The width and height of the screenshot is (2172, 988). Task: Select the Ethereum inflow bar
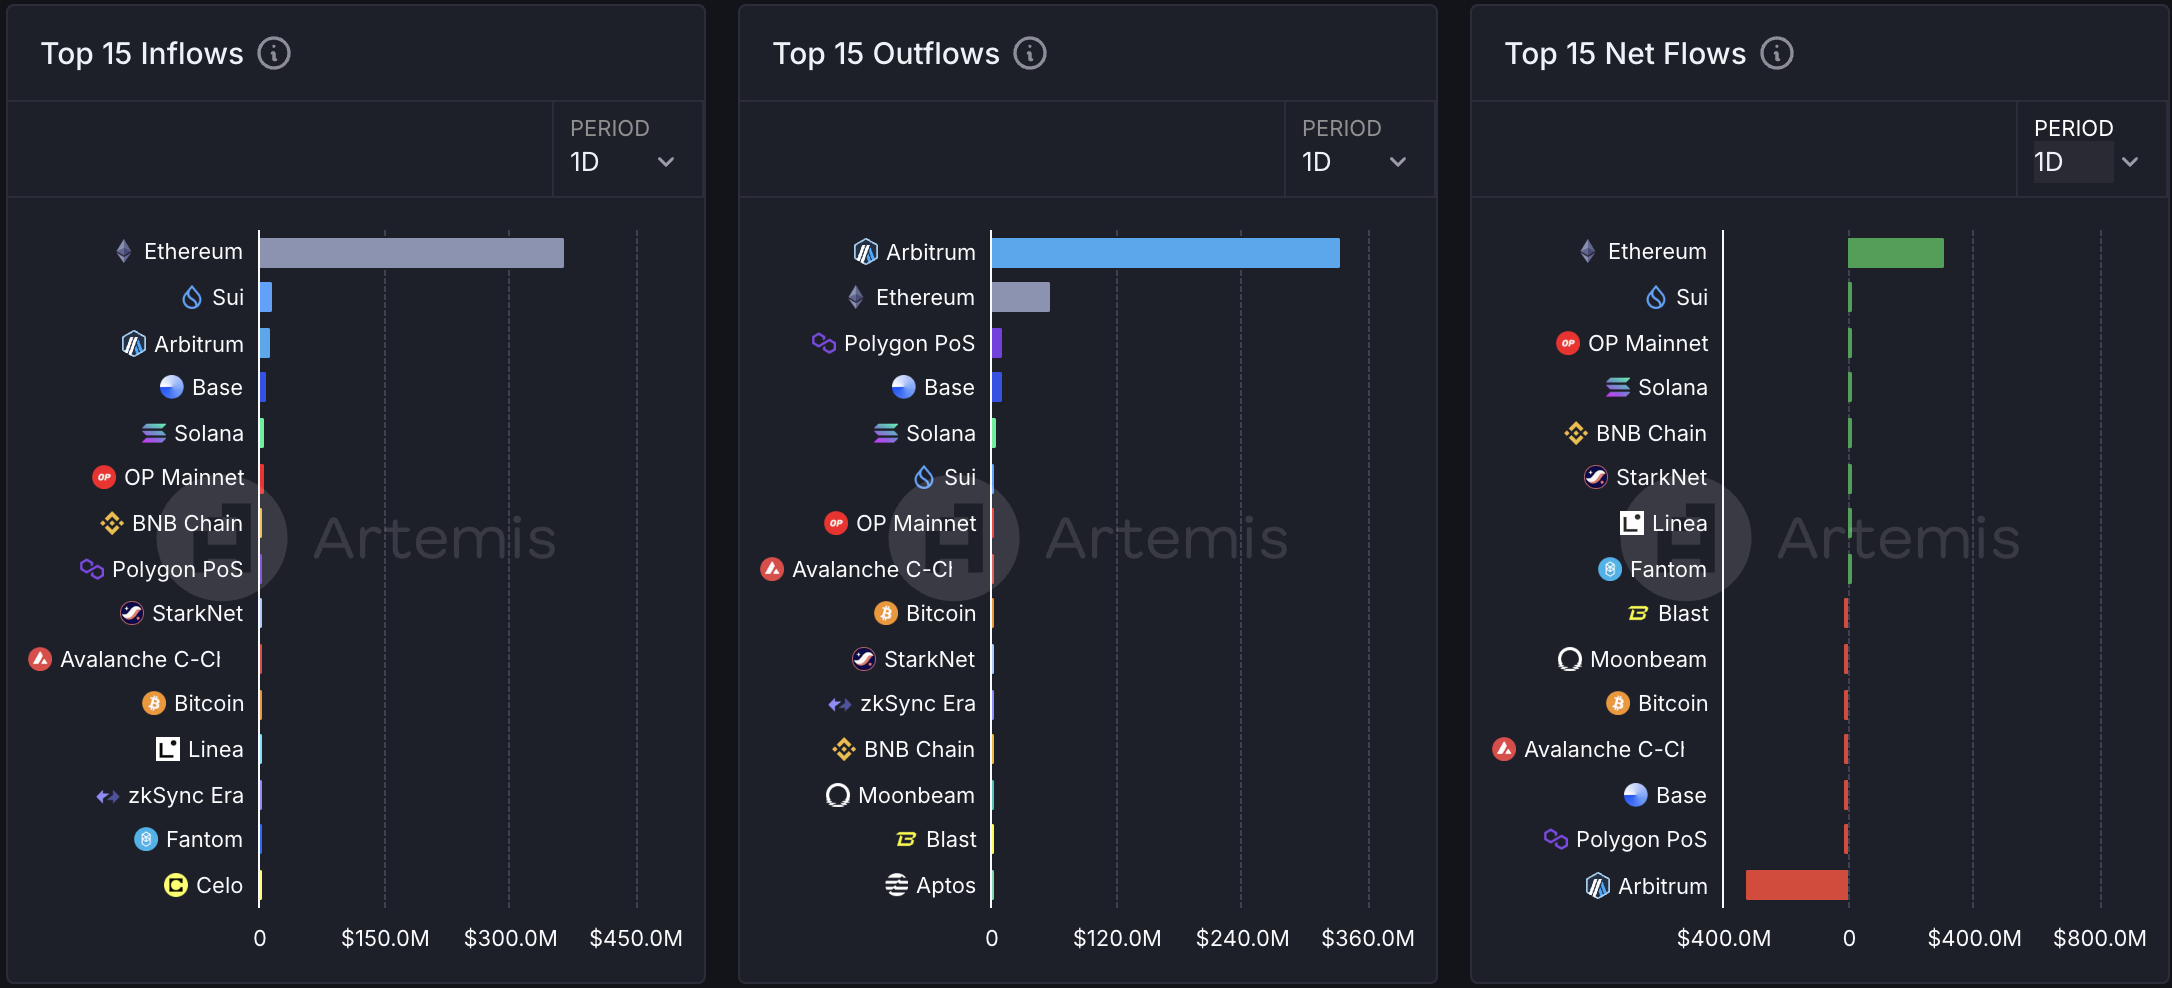point(411,253)
